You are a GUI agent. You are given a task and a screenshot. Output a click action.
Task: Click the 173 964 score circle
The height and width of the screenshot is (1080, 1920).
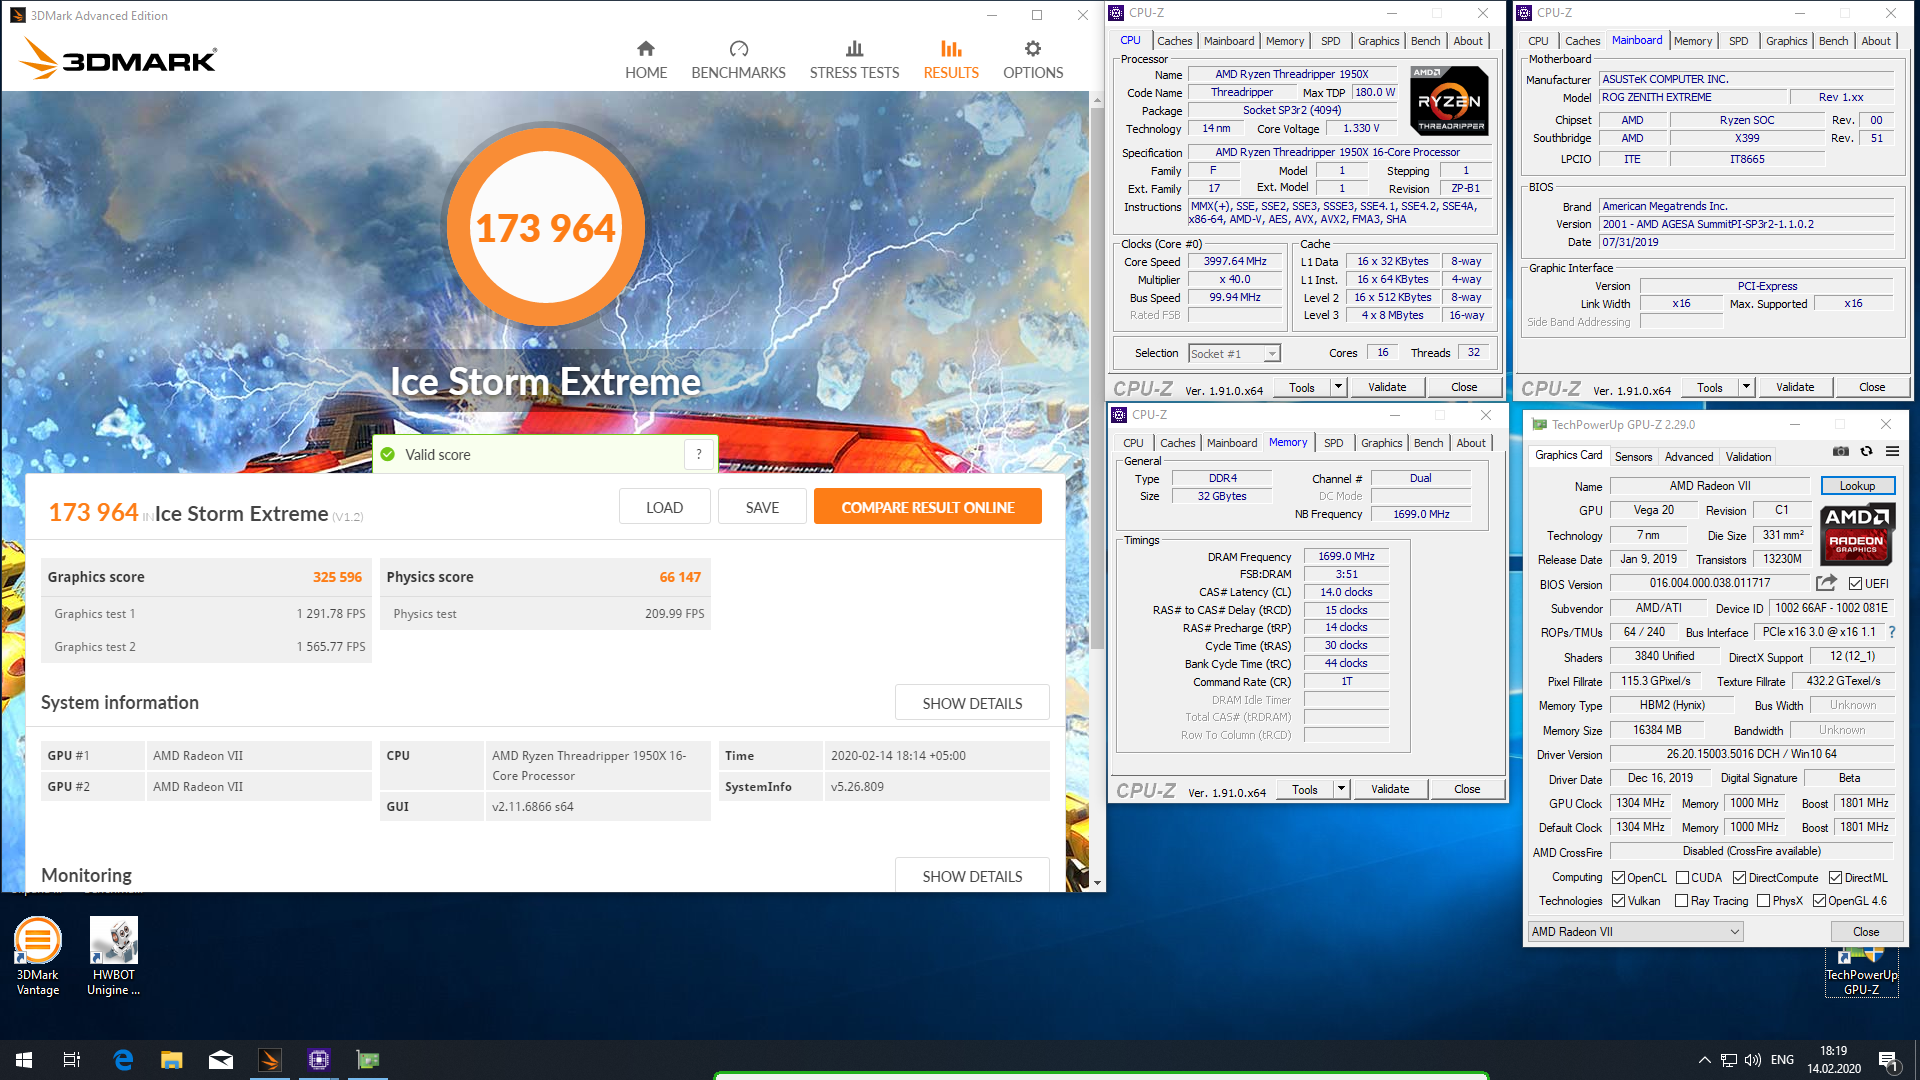tap(545, 227)
